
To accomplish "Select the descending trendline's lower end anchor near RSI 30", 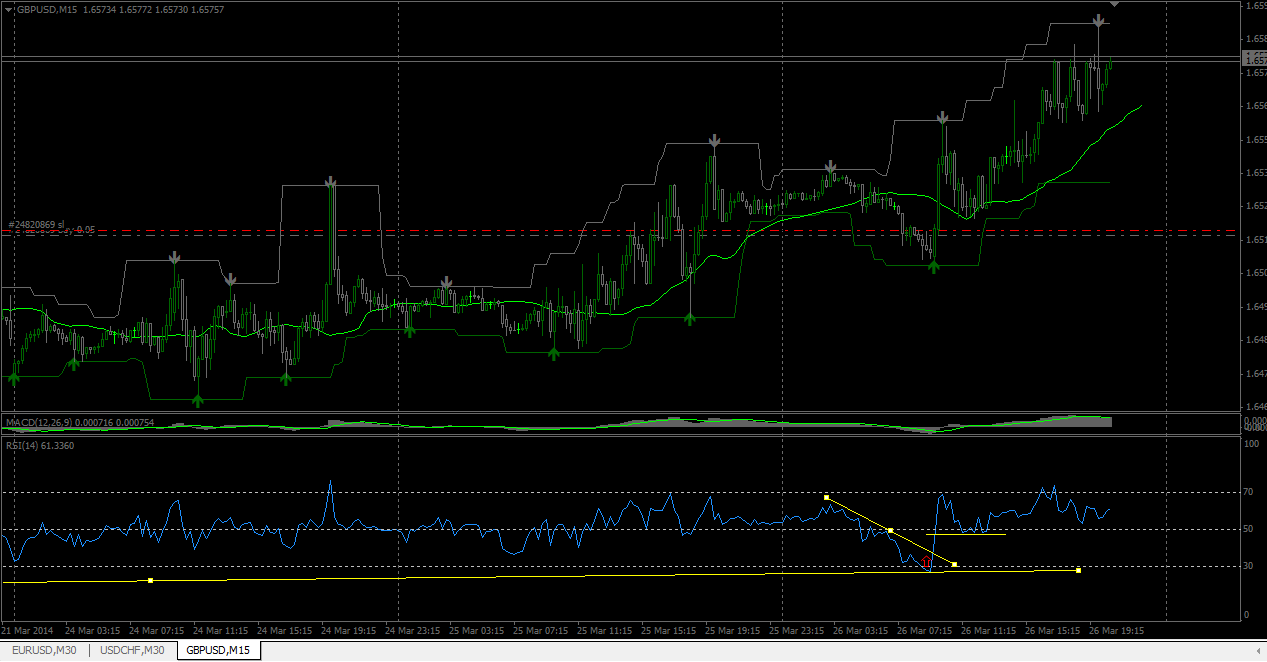I will [x=955, y=565].
